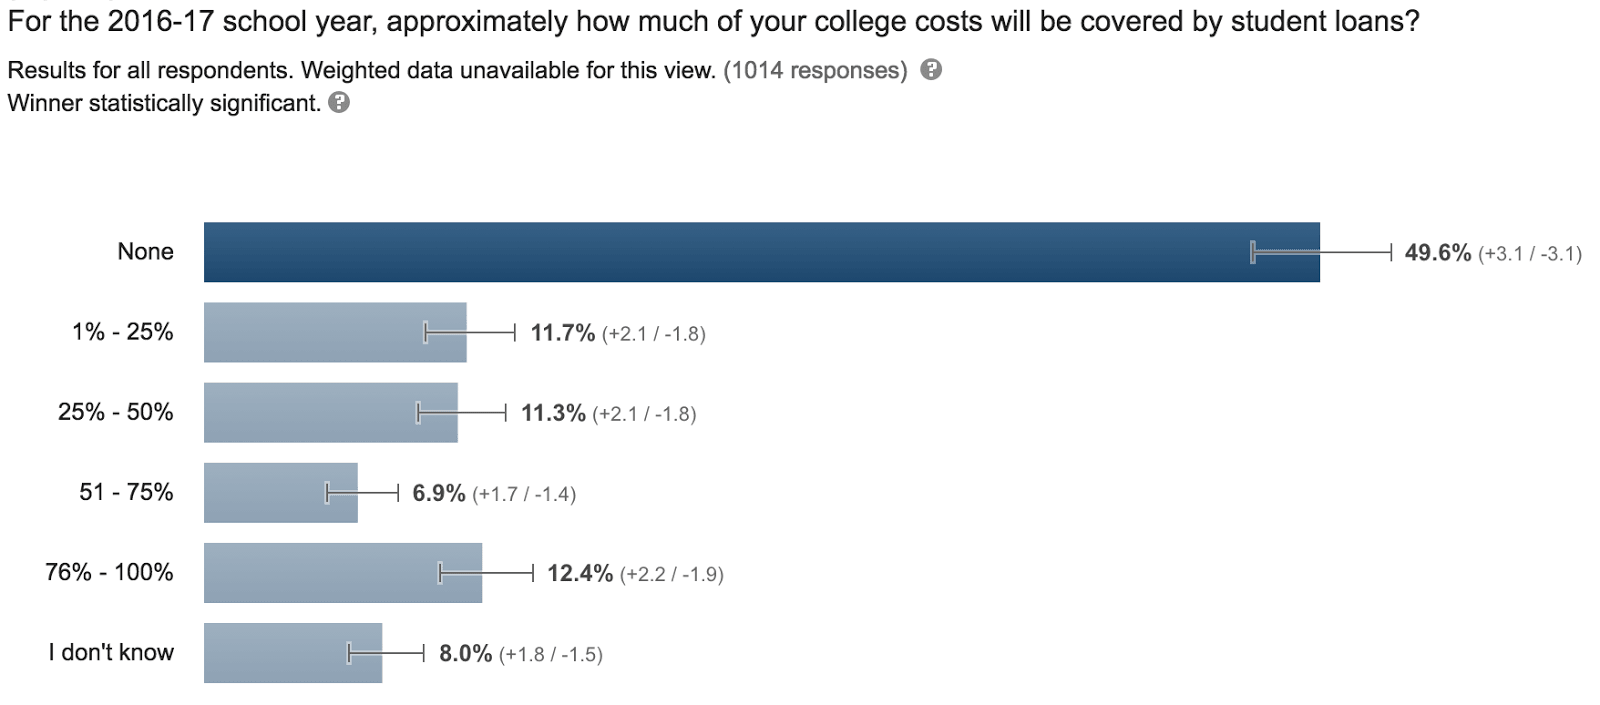The height and width of the screenshot is (705, 1600).
Task: Click the 8.0% result value
Action: [465, 654]
